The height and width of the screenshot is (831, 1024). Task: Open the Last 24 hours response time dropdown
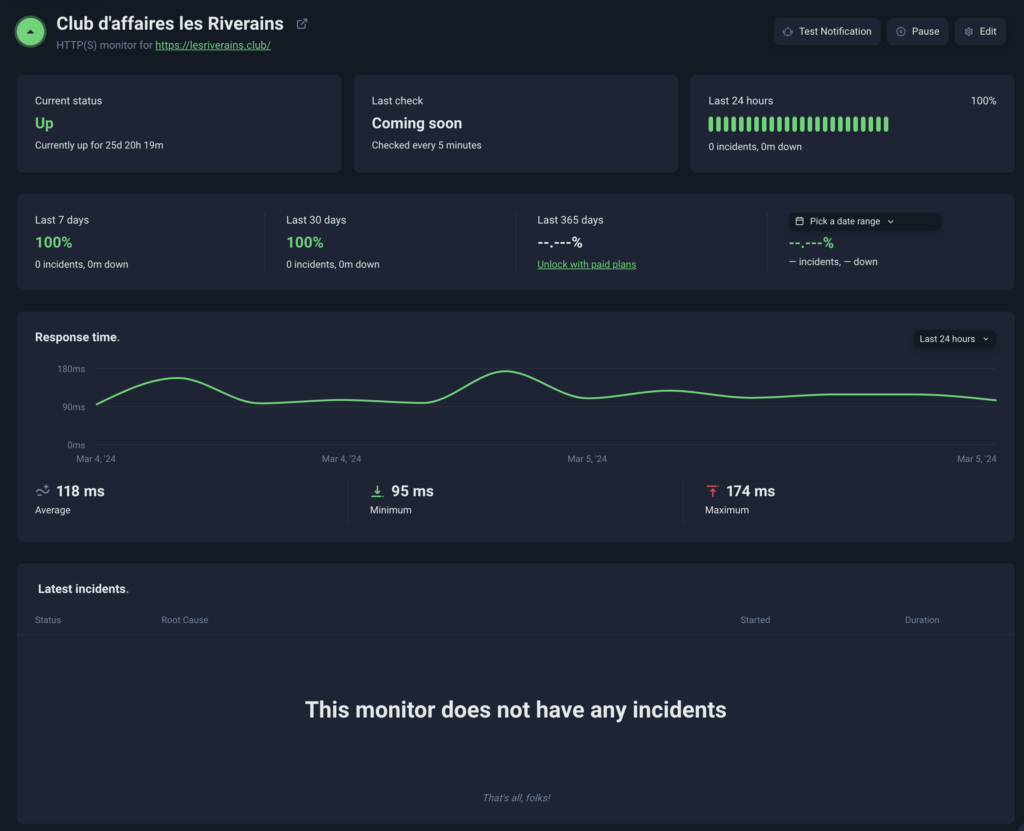(x=954, y=339)
